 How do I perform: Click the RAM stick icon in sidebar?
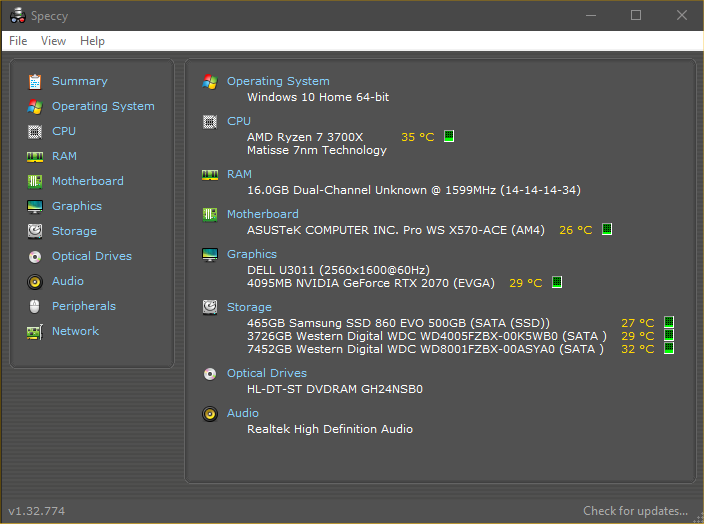[x=35, y=156]
